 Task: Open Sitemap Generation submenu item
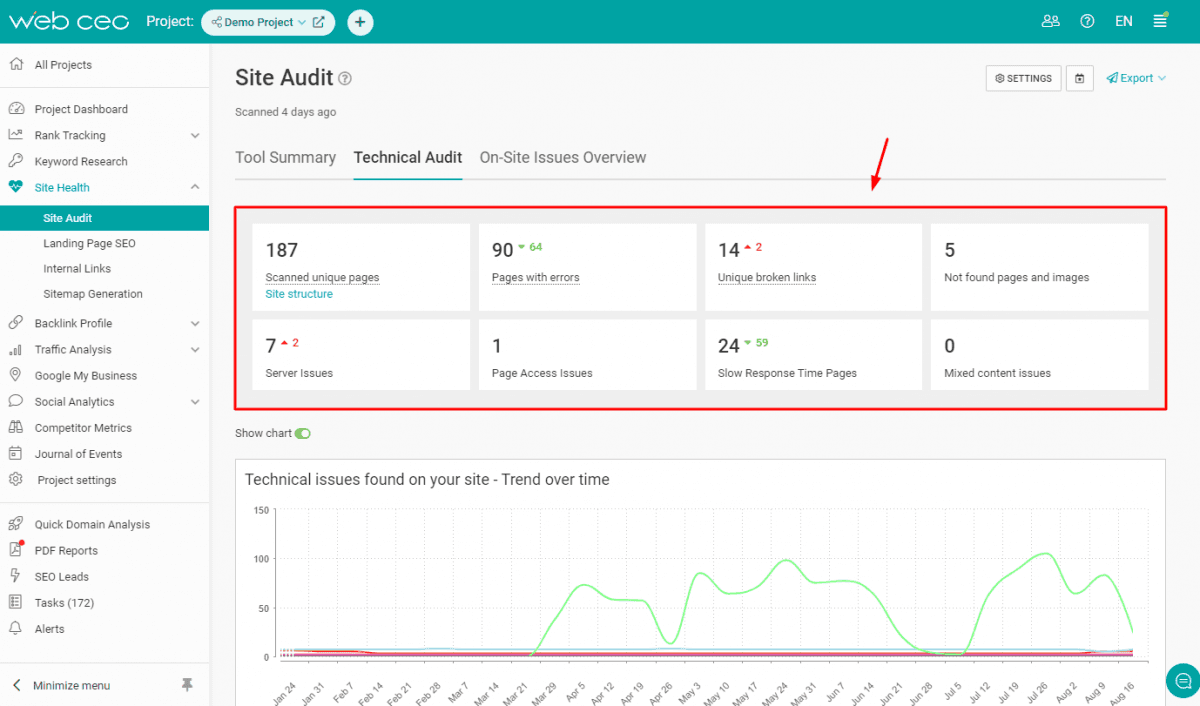(93, 294)
